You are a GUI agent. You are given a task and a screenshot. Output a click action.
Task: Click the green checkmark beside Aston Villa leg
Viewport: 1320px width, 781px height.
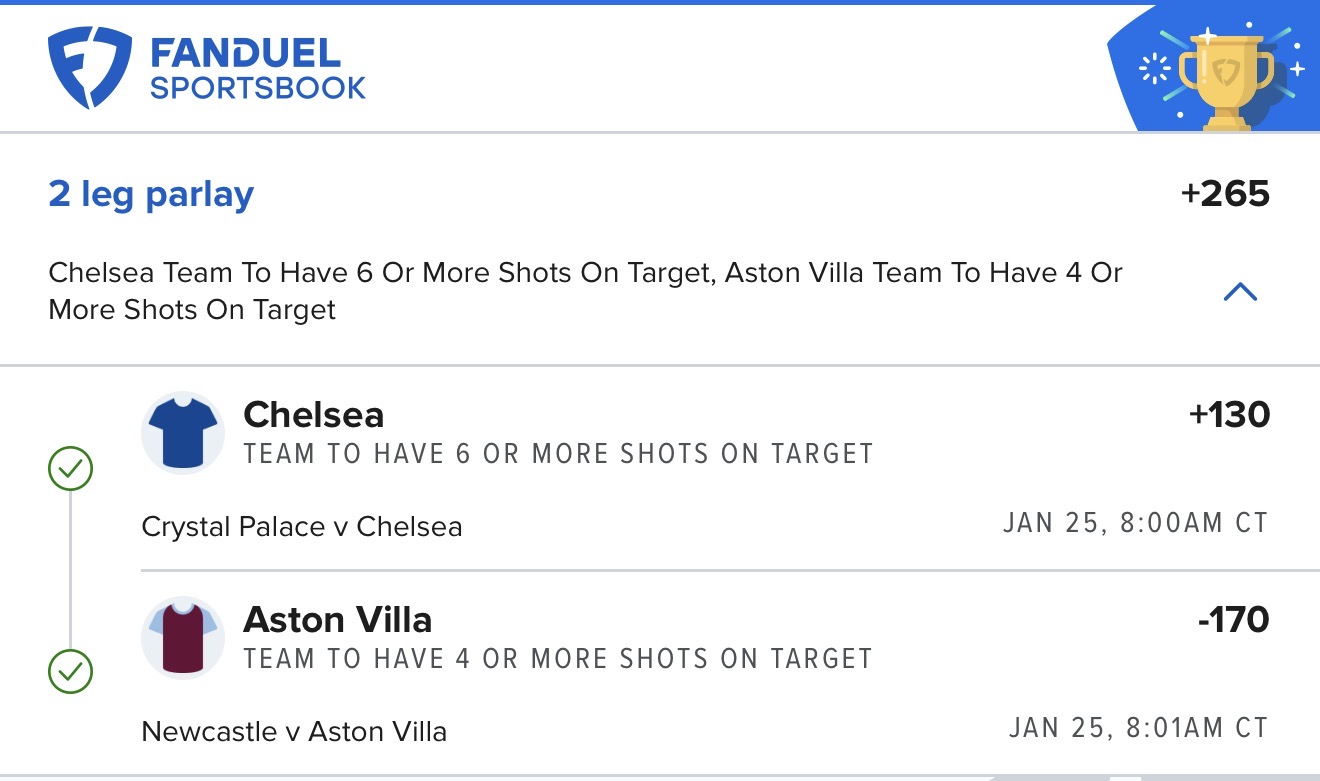point(70,672)
